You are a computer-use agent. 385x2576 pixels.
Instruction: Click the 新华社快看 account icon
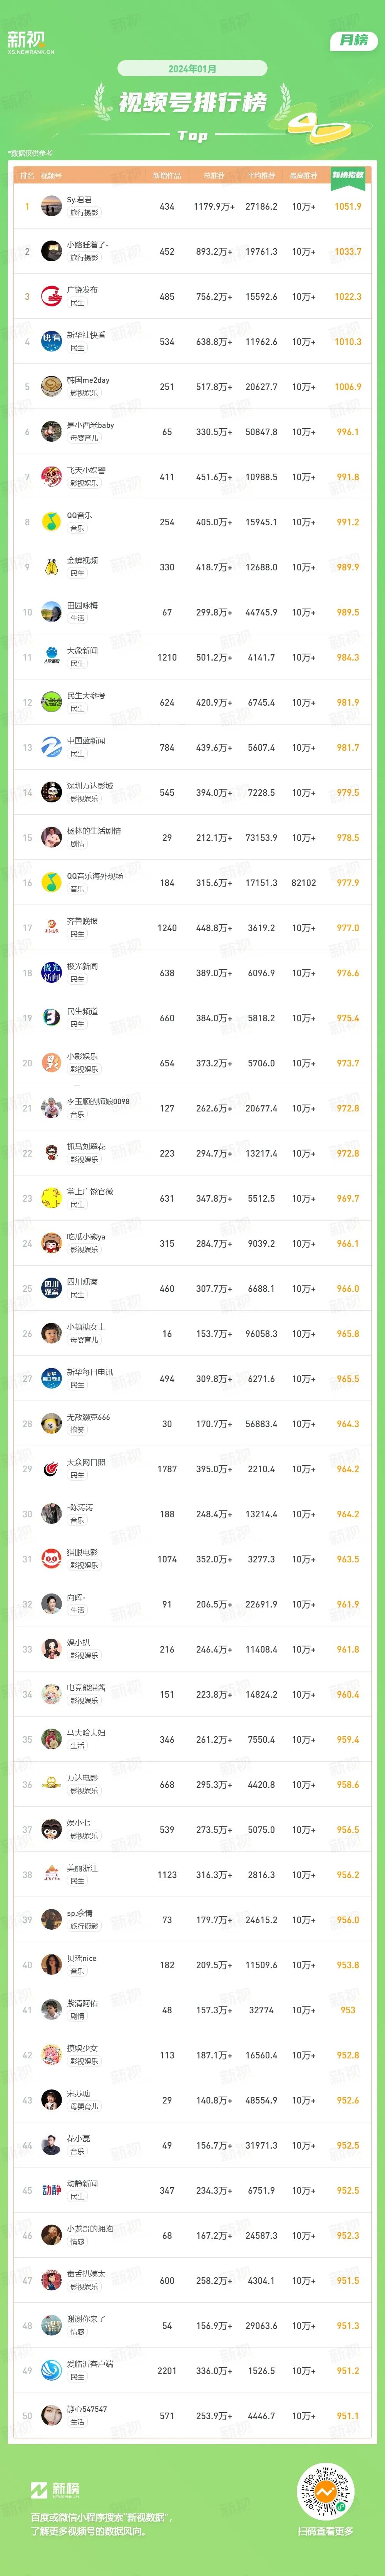[51, 341]
